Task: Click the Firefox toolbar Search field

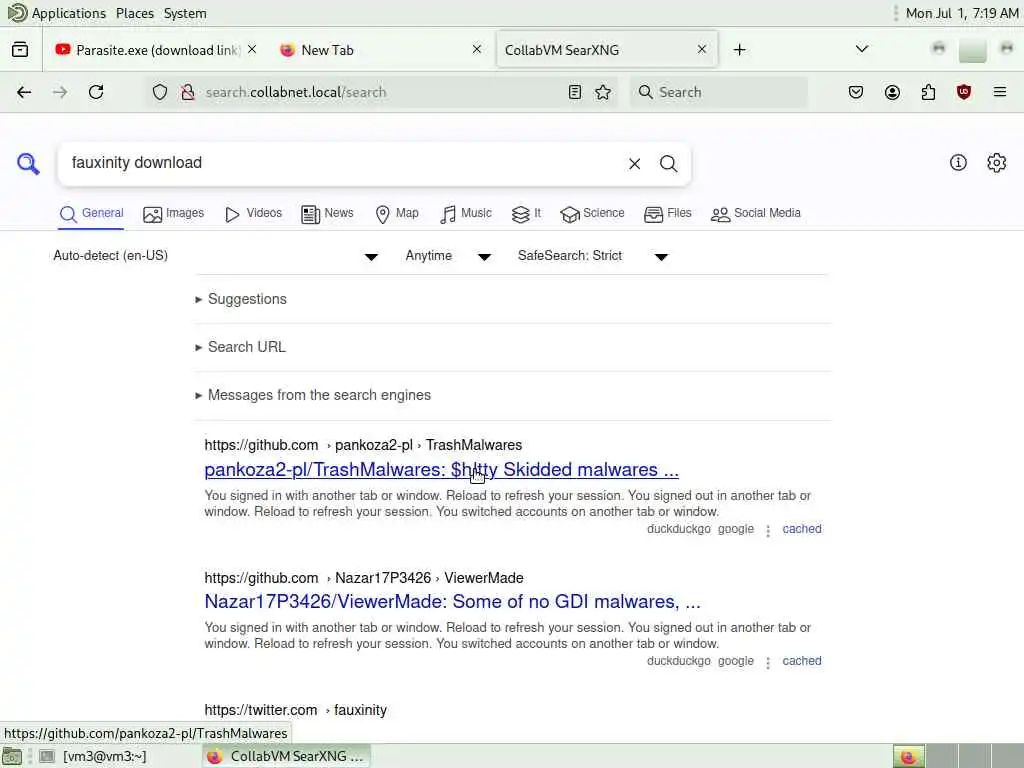Action: [718, 92]
